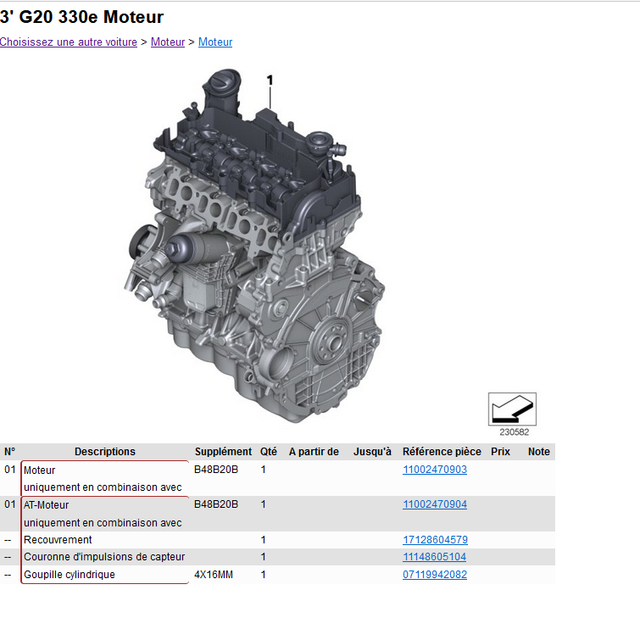Screen dimensions: 640x618
Task: Click the 'Descriptions' column header
Action: [105, 451]
